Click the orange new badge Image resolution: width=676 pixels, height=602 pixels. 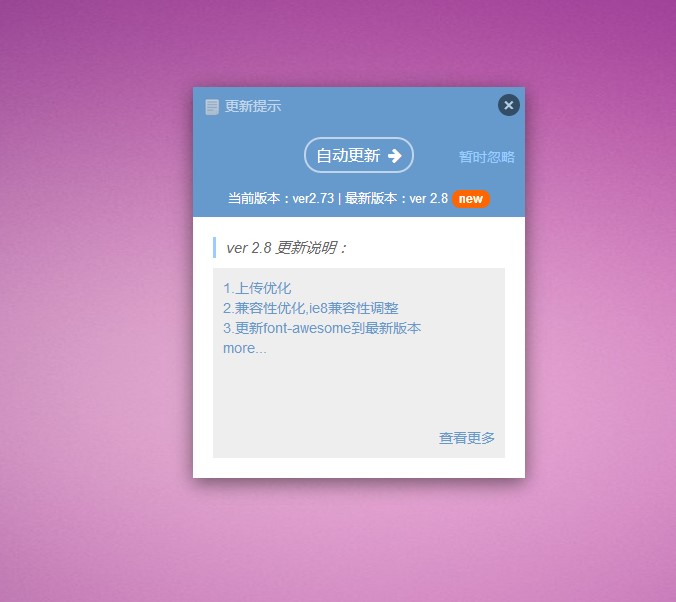pos(470,199)
